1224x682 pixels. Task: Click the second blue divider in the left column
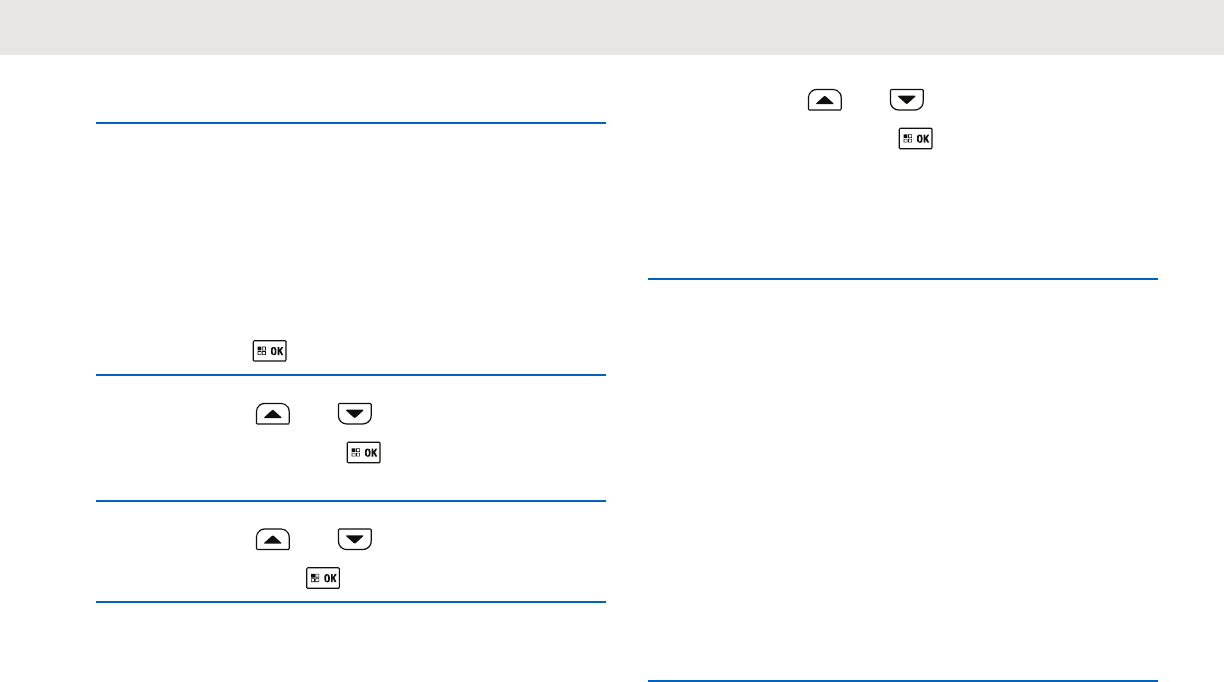[x=351, y=375]
